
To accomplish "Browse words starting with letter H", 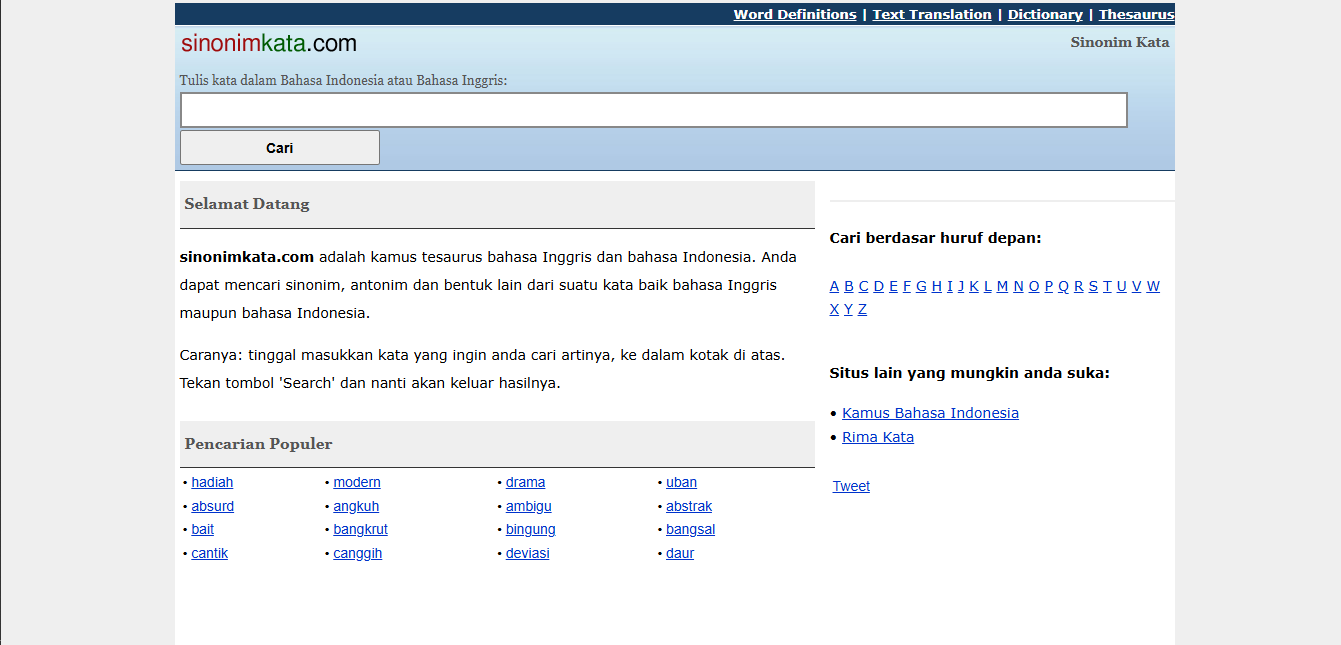I will 937,286.
